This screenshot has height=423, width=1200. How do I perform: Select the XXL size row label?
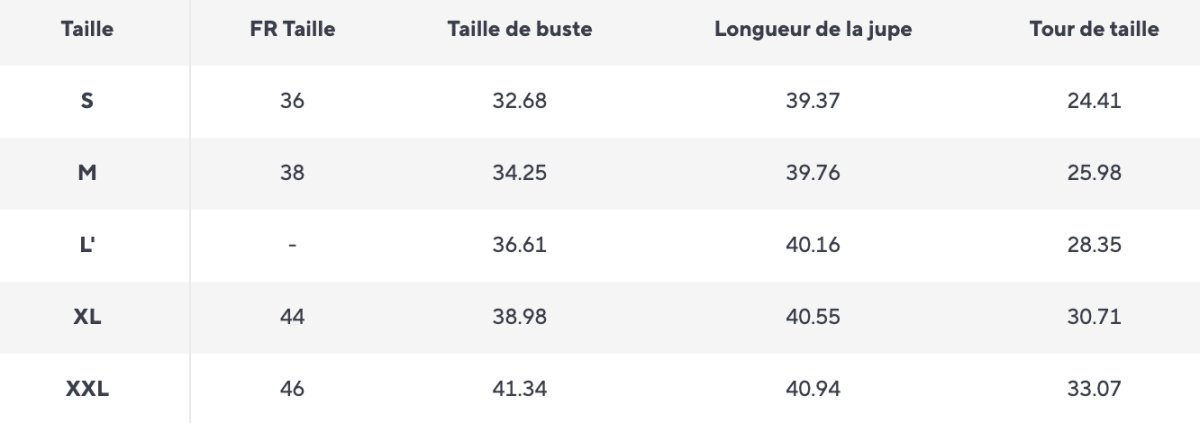point(87,389)
